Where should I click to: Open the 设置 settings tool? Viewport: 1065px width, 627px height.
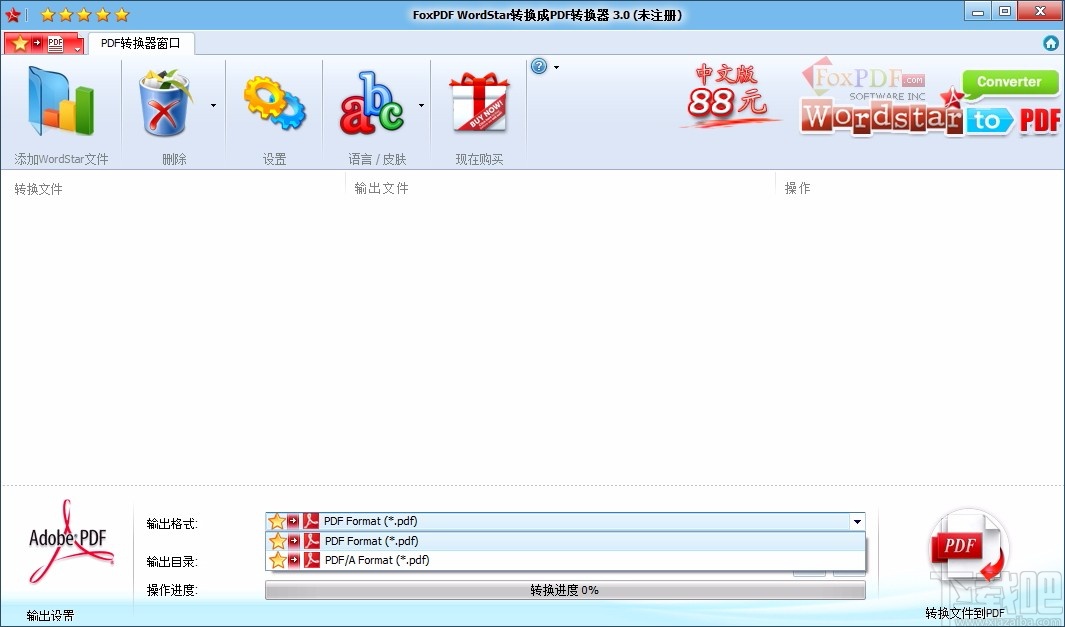274,100
